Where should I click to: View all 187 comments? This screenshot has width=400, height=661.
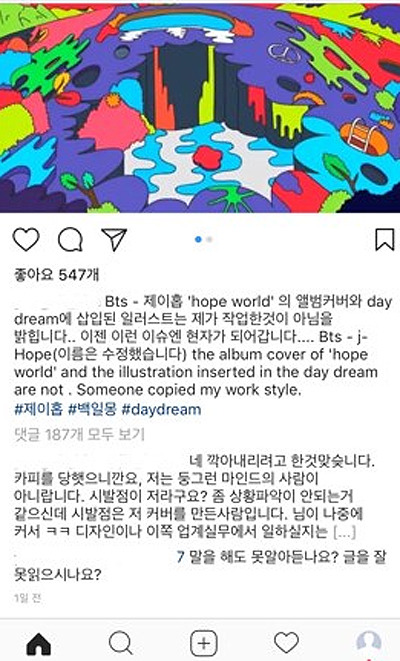pyautogui.click(x=79, y=434)
